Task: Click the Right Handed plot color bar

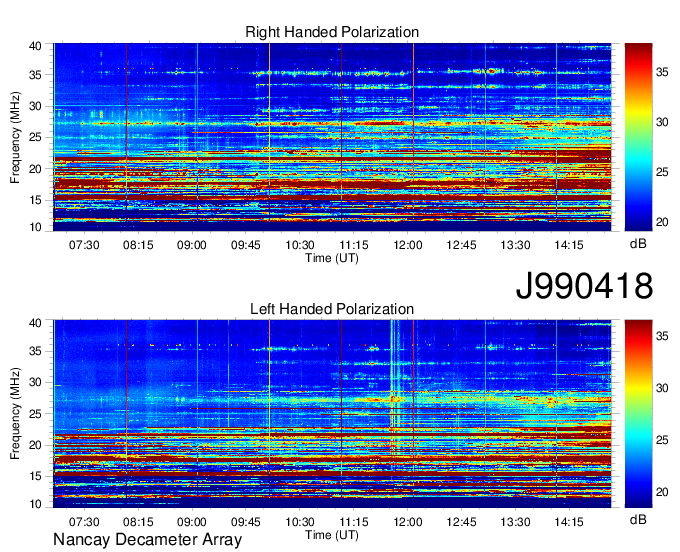Action: click(x=638, y=137)
